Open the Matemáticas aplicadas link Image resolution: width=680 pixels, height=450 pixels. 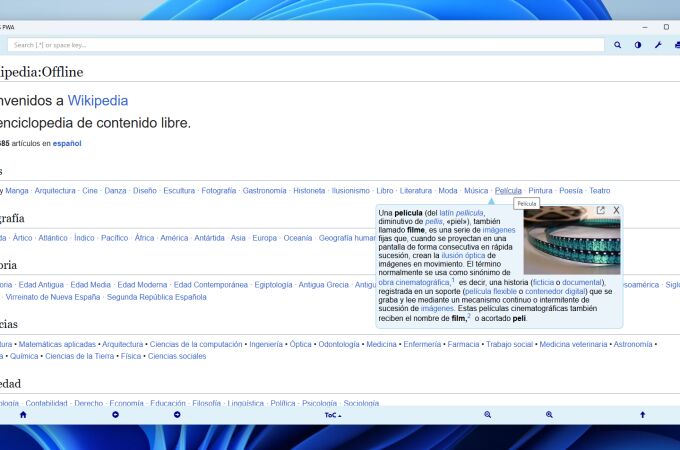coord(57,344)
